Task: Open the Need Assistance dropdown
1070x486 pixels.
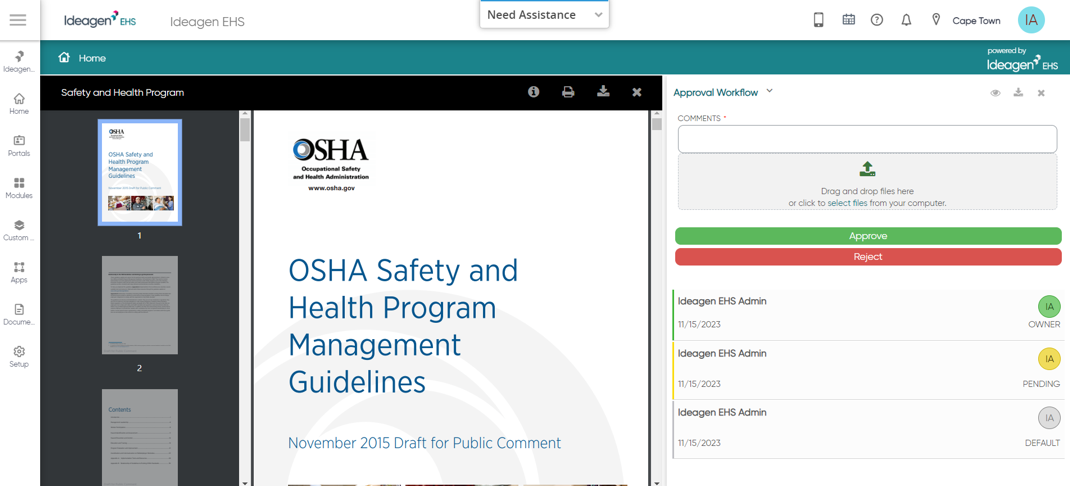Action: [x=545, y=15]
